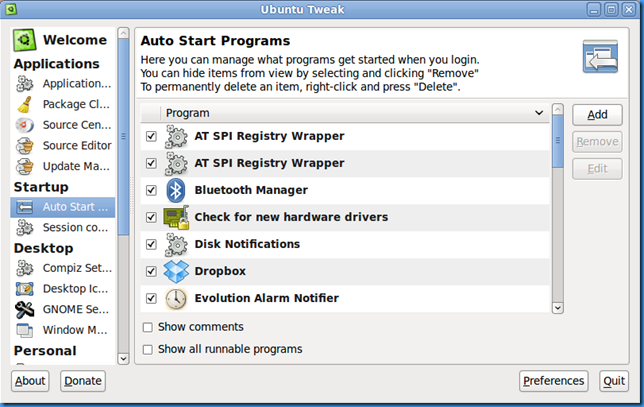
Task: Click the second AT SPI Registry Wrapper gear icon
Action: point(177,163)
